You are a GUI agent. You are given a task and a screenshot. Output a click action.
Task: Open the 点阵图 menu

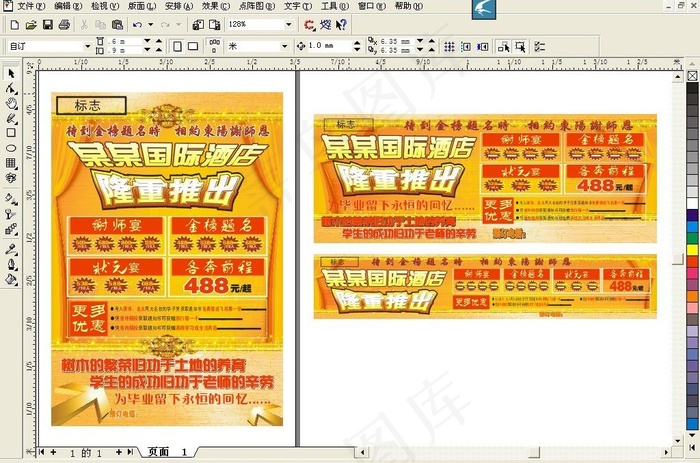tap(257, 6)
